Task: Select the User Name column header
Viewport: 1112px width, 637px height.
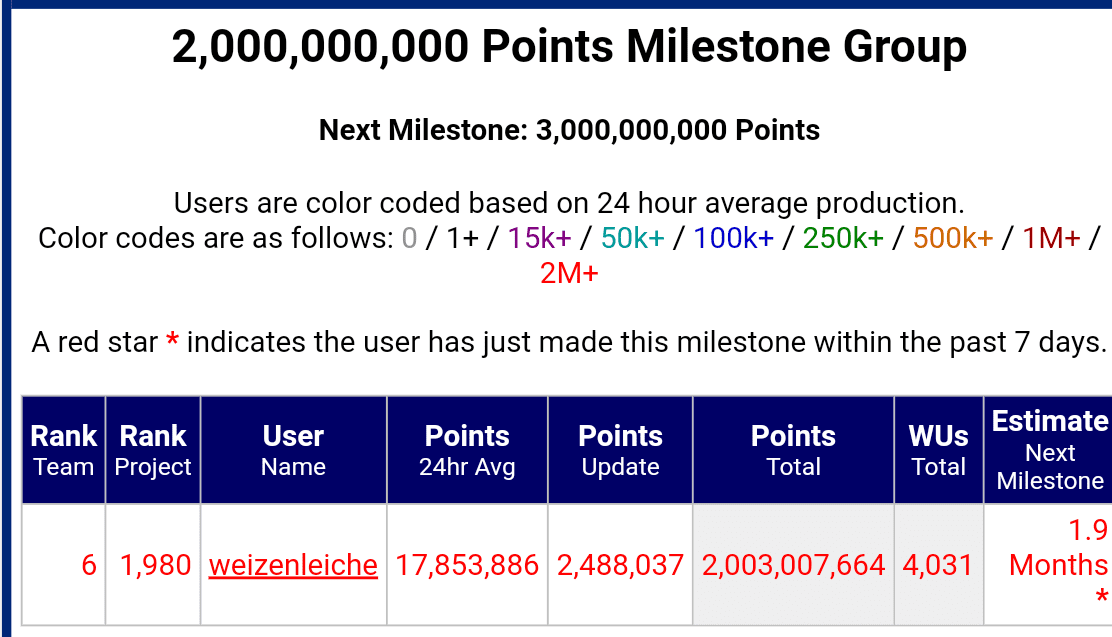Action: [x=294, y=450]
